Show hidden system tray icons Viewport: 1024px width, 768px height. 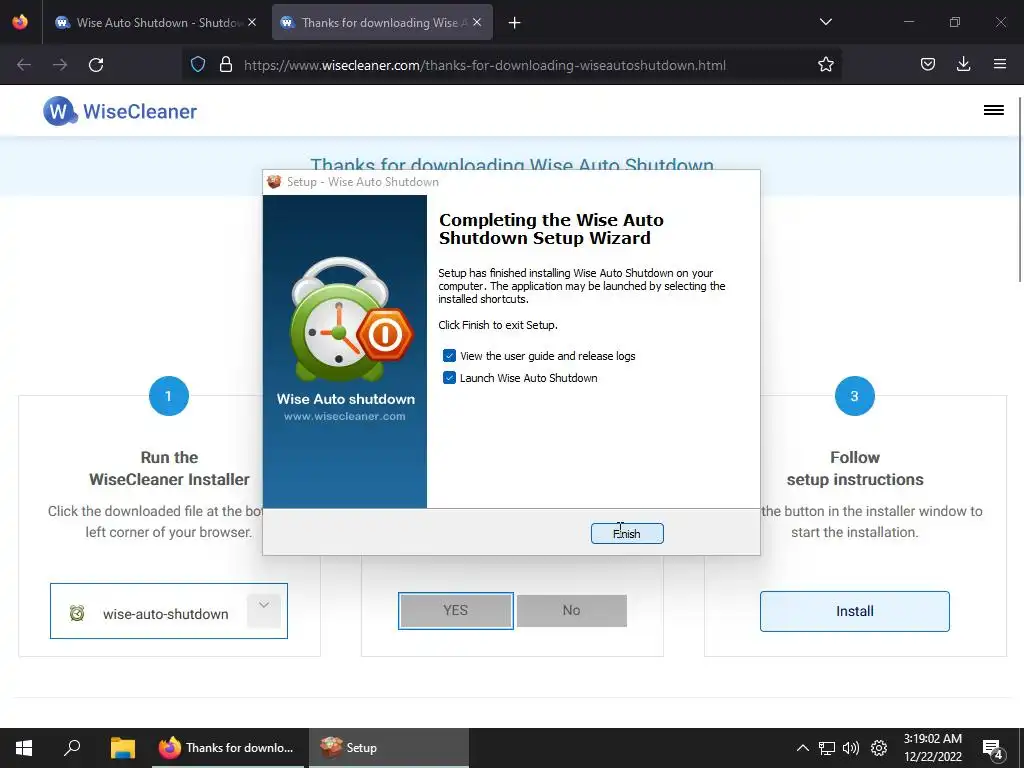803,748
